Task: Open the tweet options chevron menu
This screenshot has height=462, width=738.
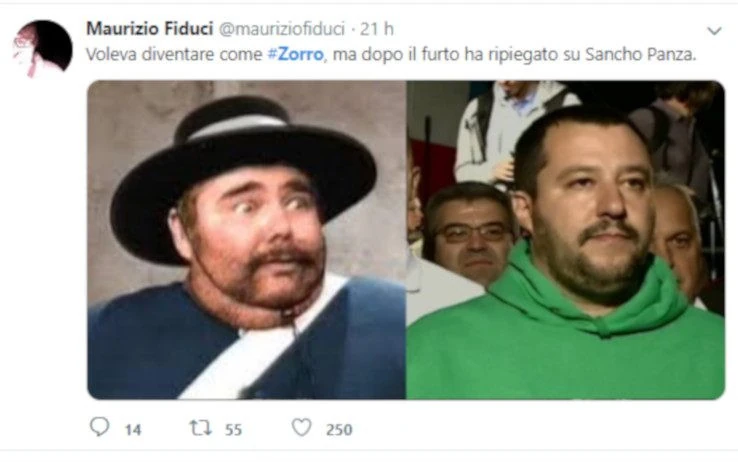Action: point(714,31)
